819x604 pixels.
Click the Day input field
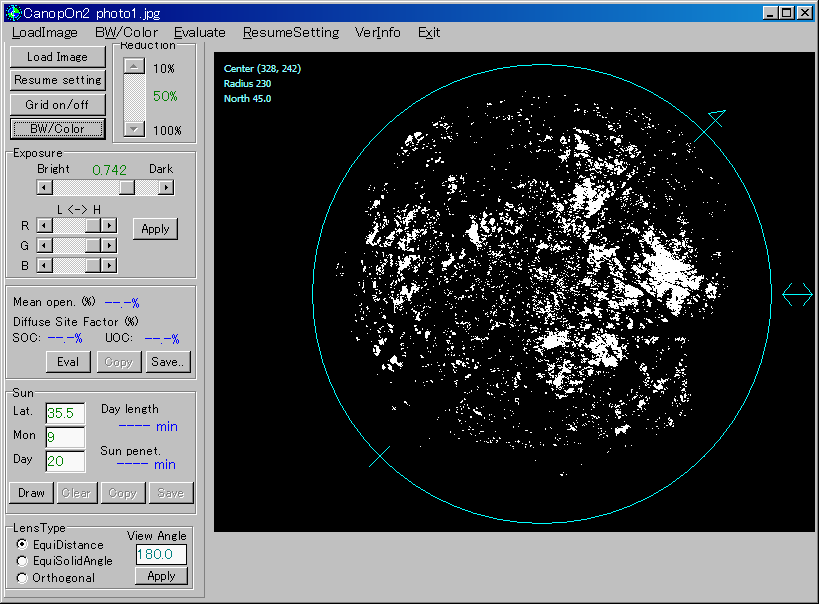coord(65,461)
